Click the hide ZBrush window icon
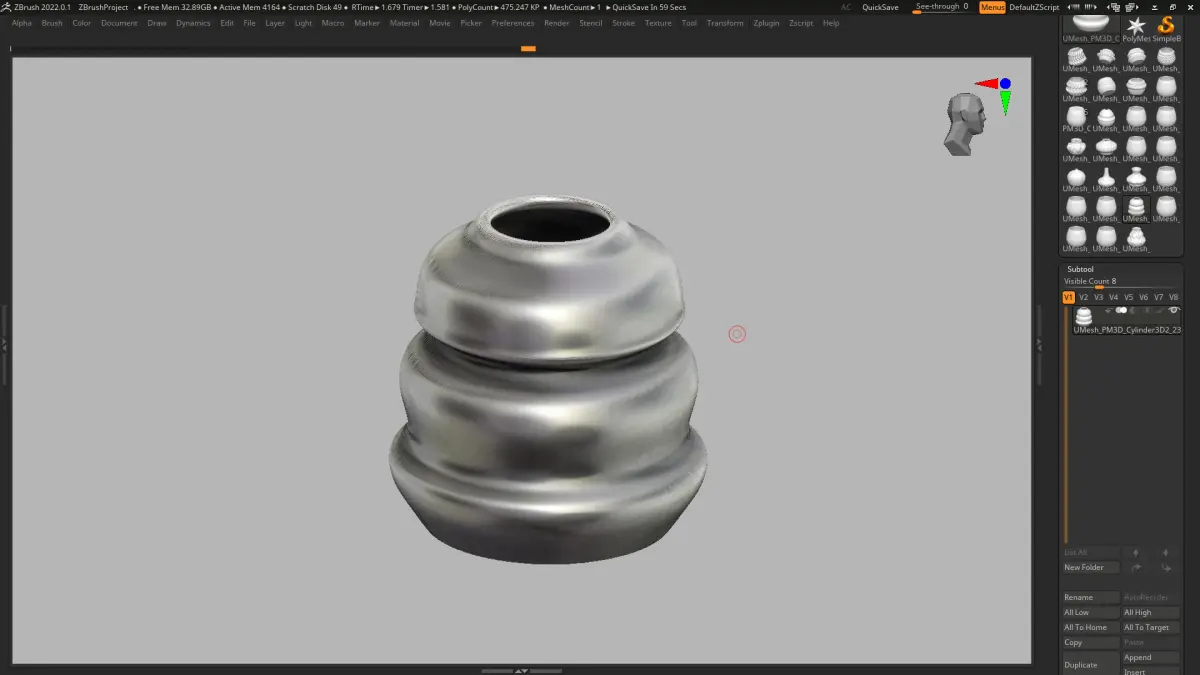 pyautogui.click(x=1154, y=7)
